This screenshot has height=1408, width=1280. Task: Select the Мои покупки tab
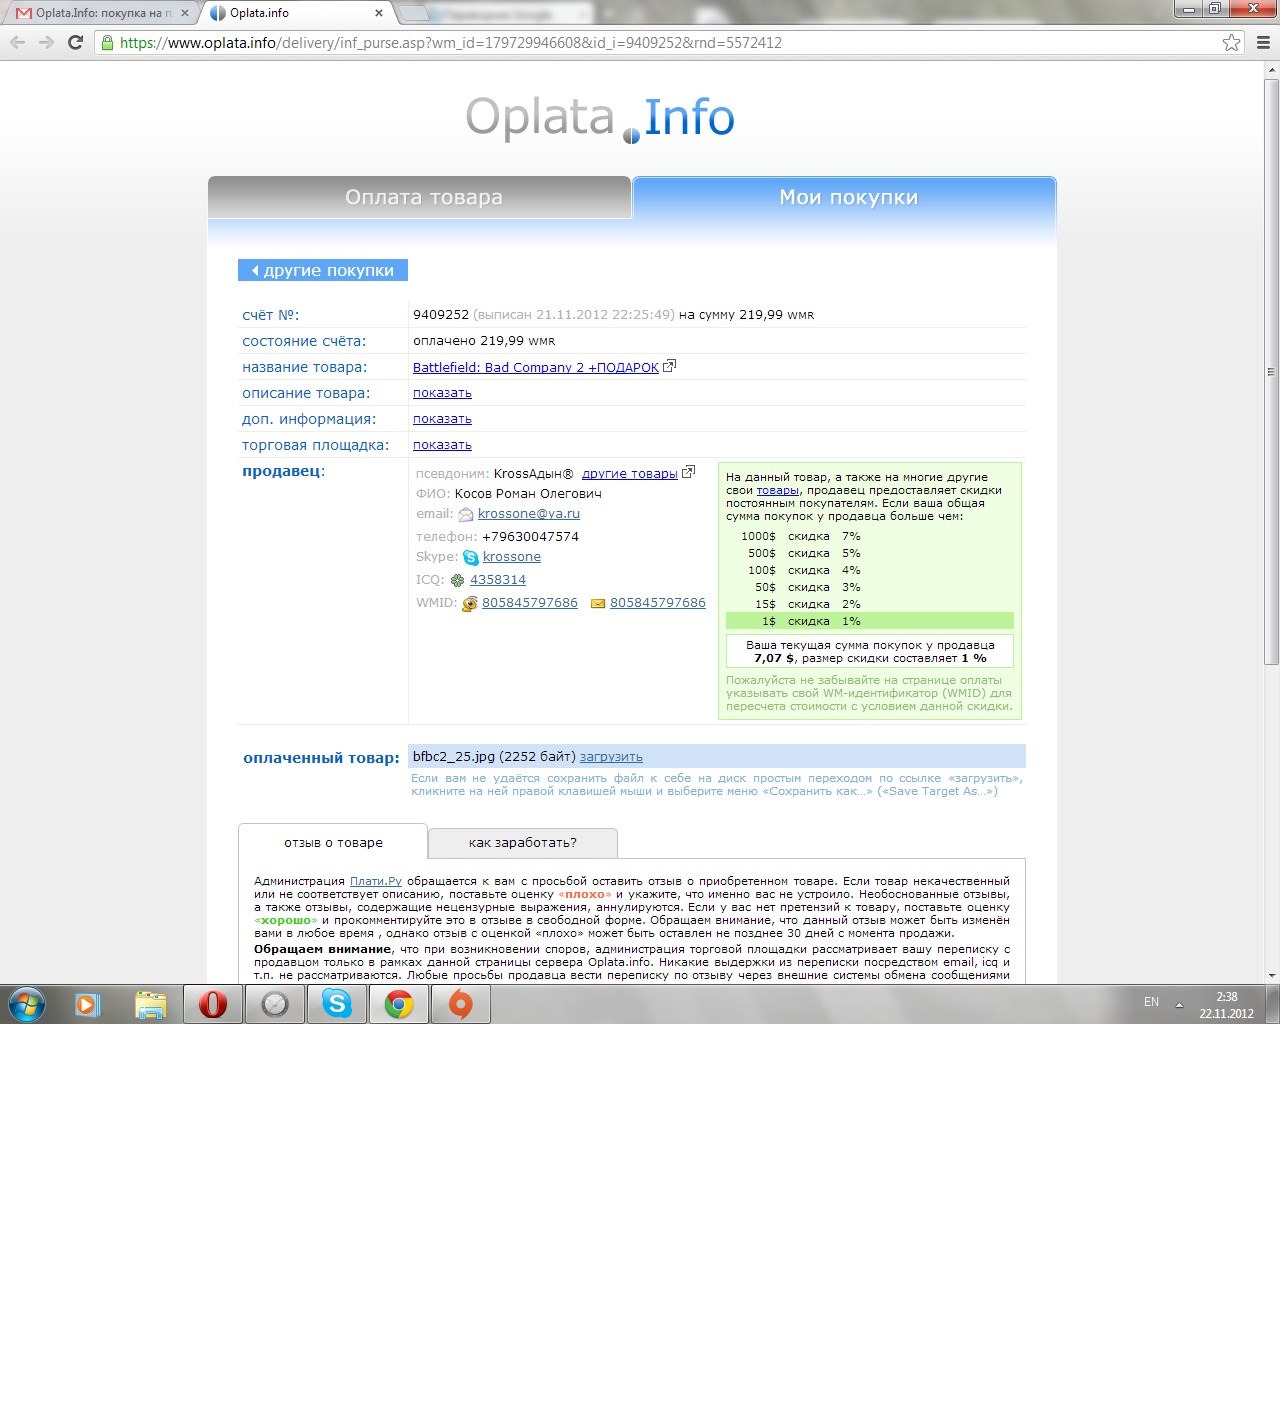point(845,197)
